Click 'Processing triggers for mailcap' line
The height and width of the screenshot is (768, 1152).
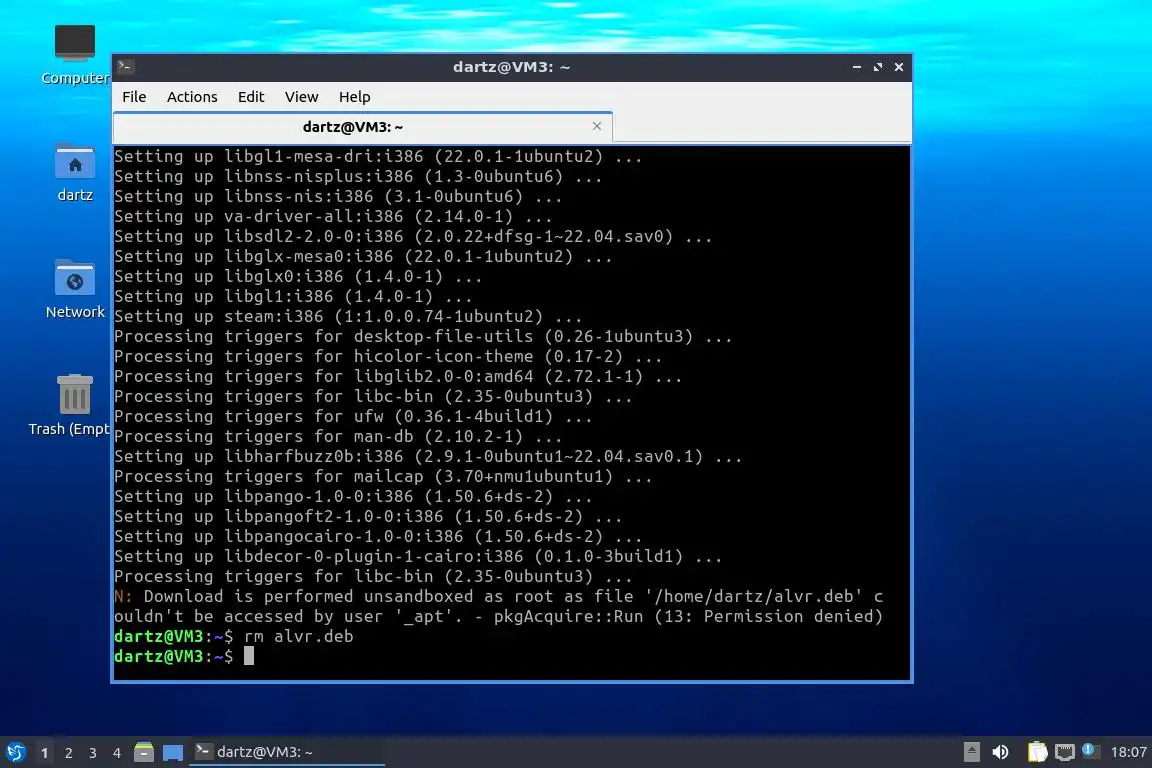(383, 476)
